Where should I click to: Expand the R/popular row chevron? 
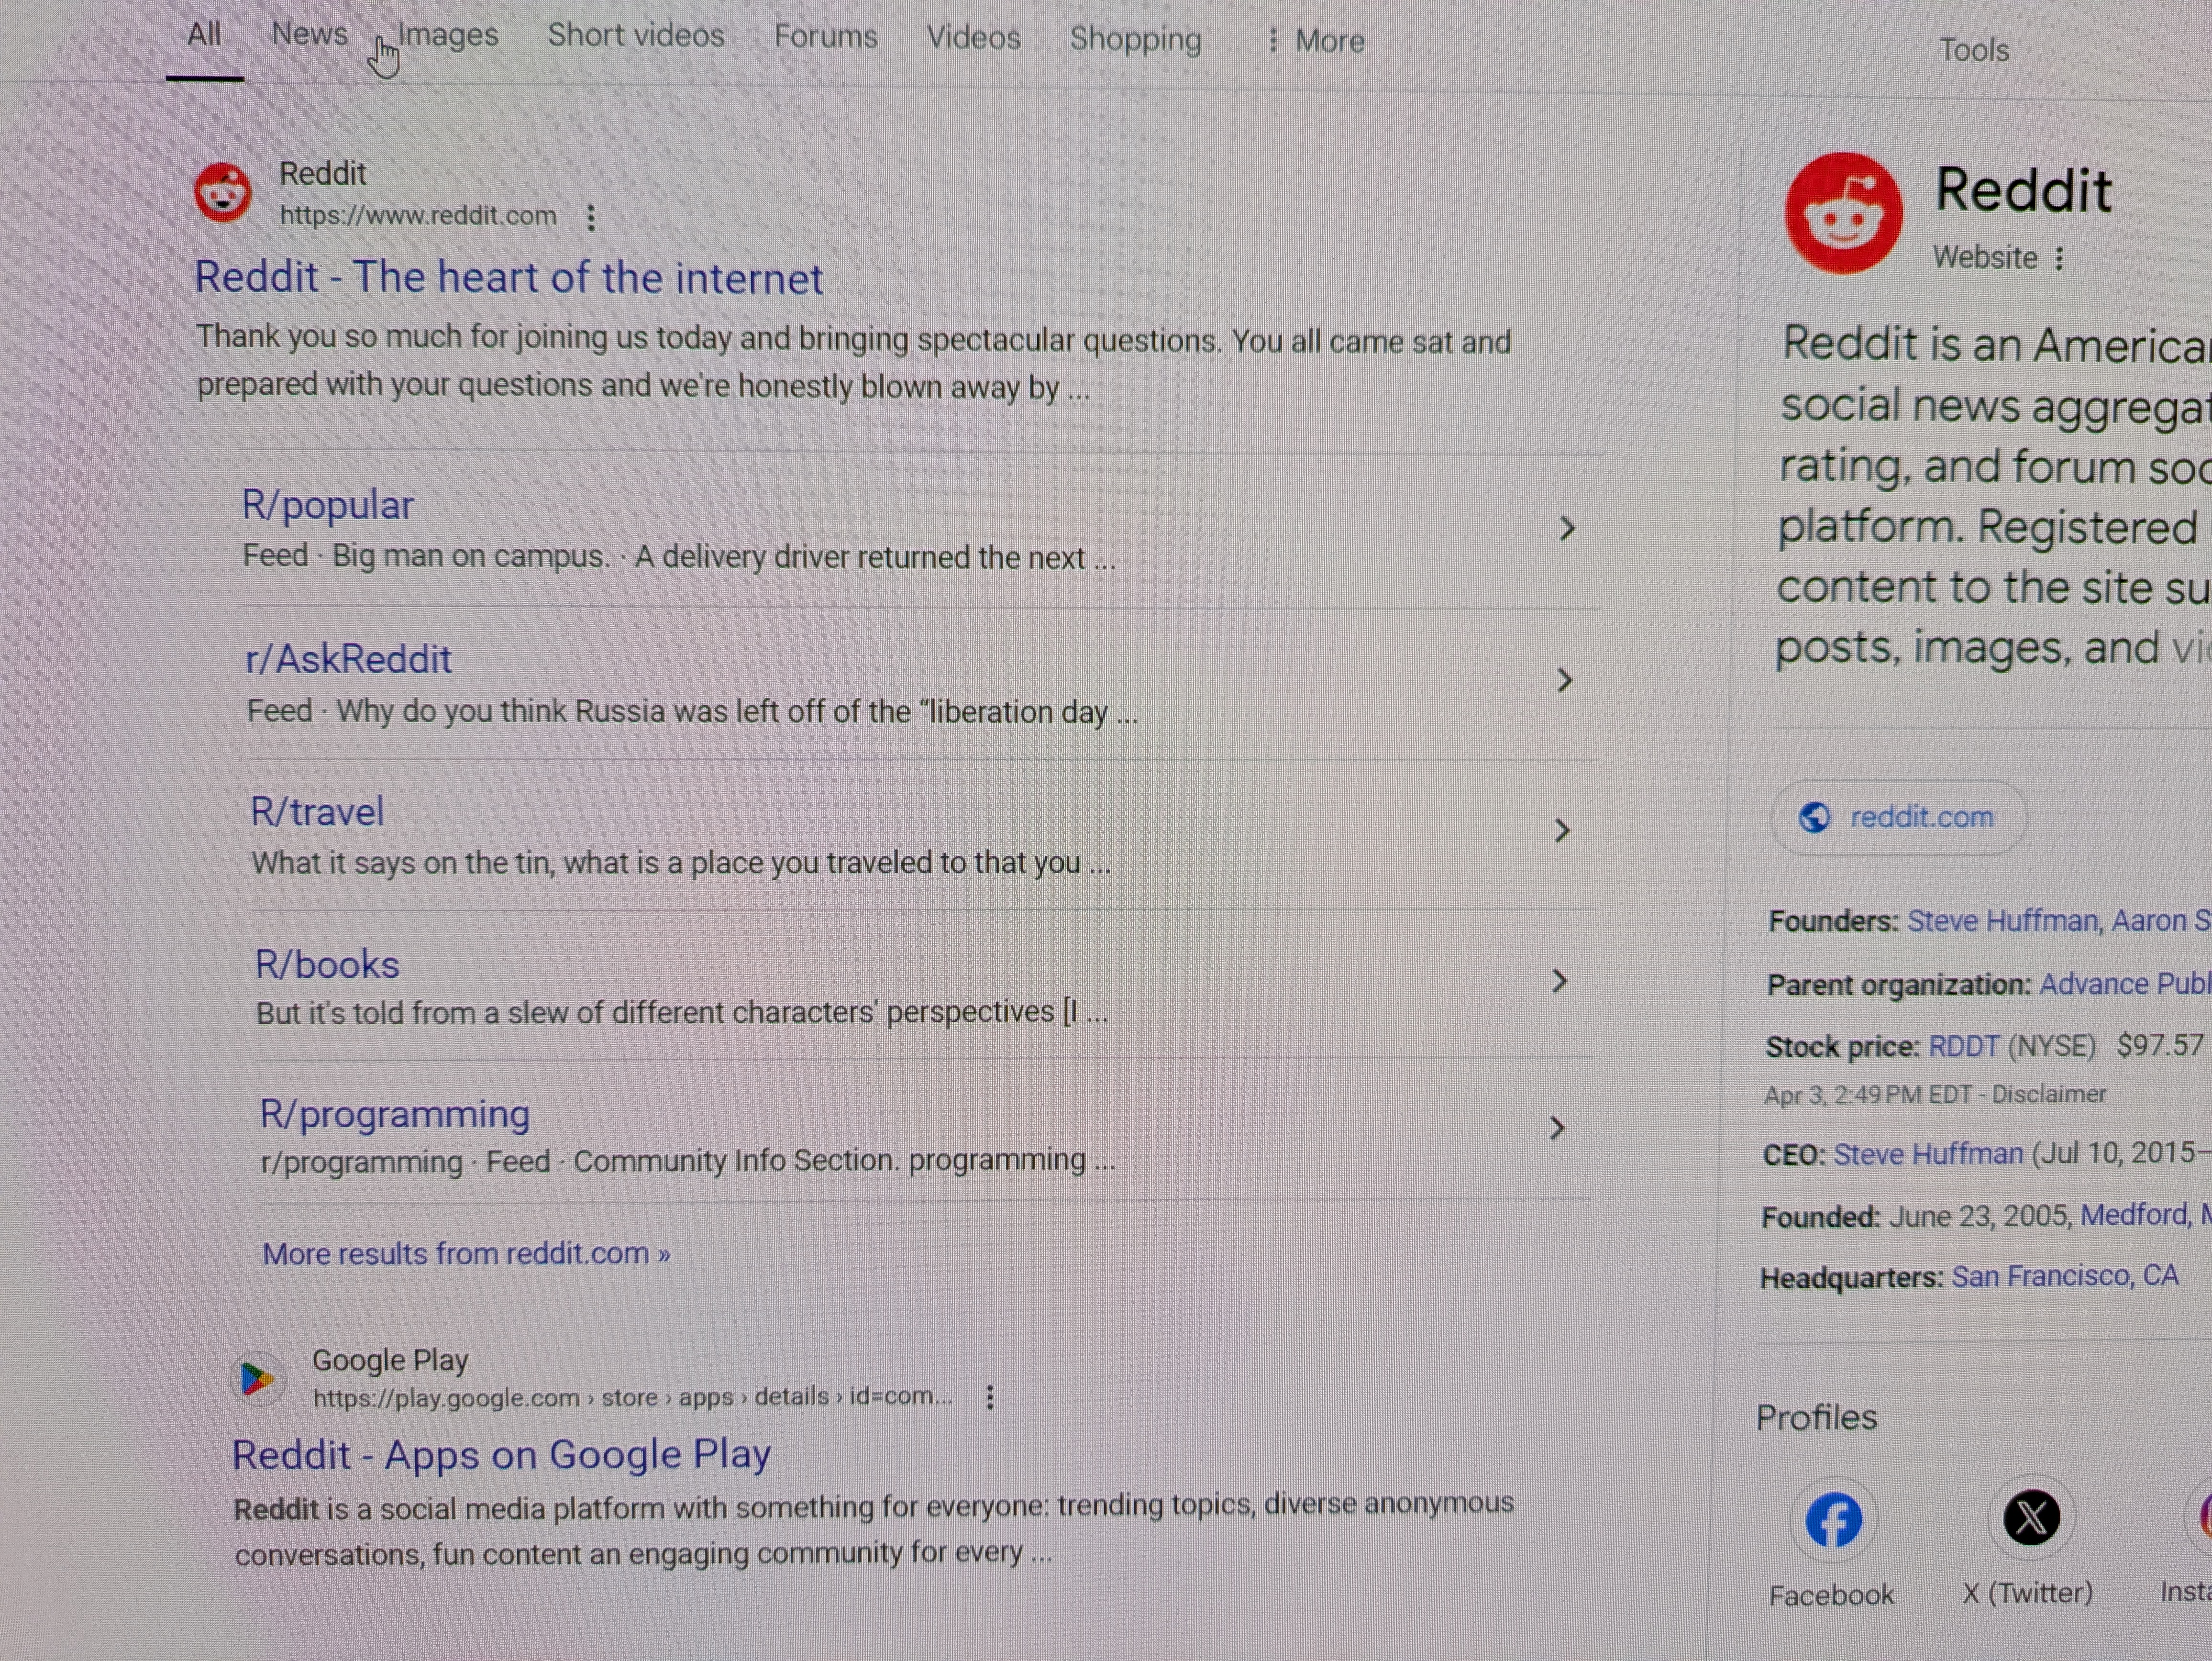click(1567, 529)
